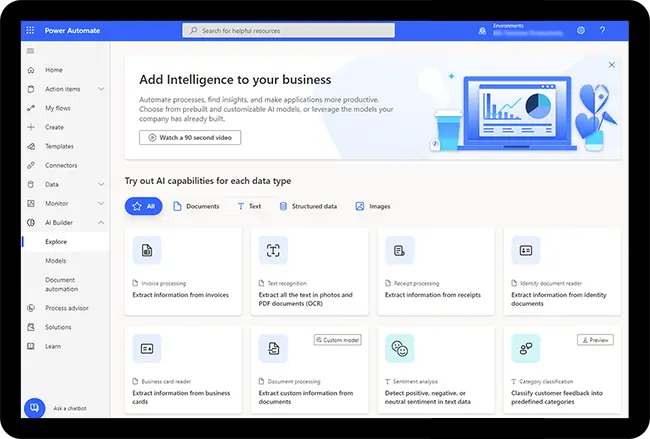Click the My flows icon
Screen dimensions: 650x439
click(31, 108)
